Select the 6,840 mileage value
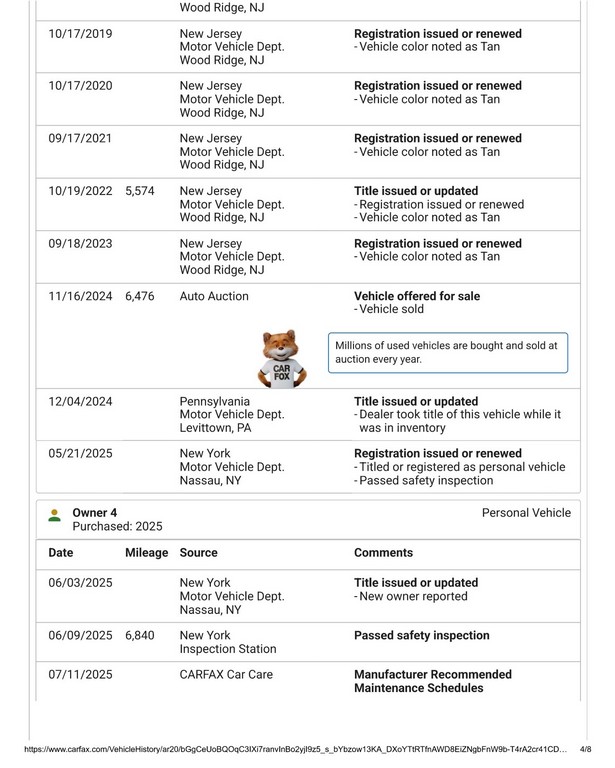Image resolution: width=615 pixels, height=768 pixels. coord(140,635)
